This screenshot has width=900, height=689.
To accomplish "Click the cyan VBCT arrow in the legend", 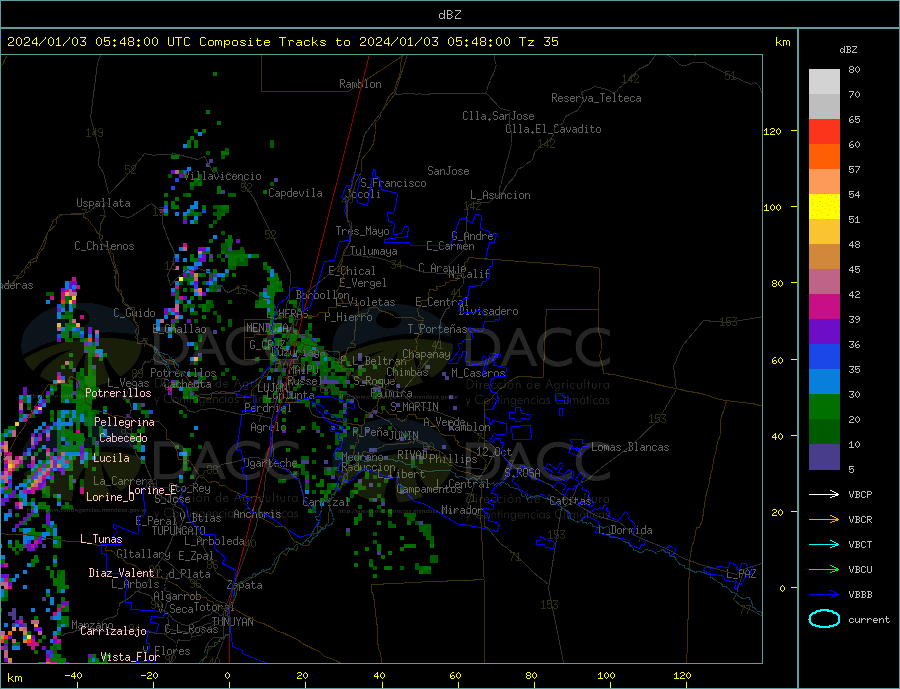I will tap(824, 544).
